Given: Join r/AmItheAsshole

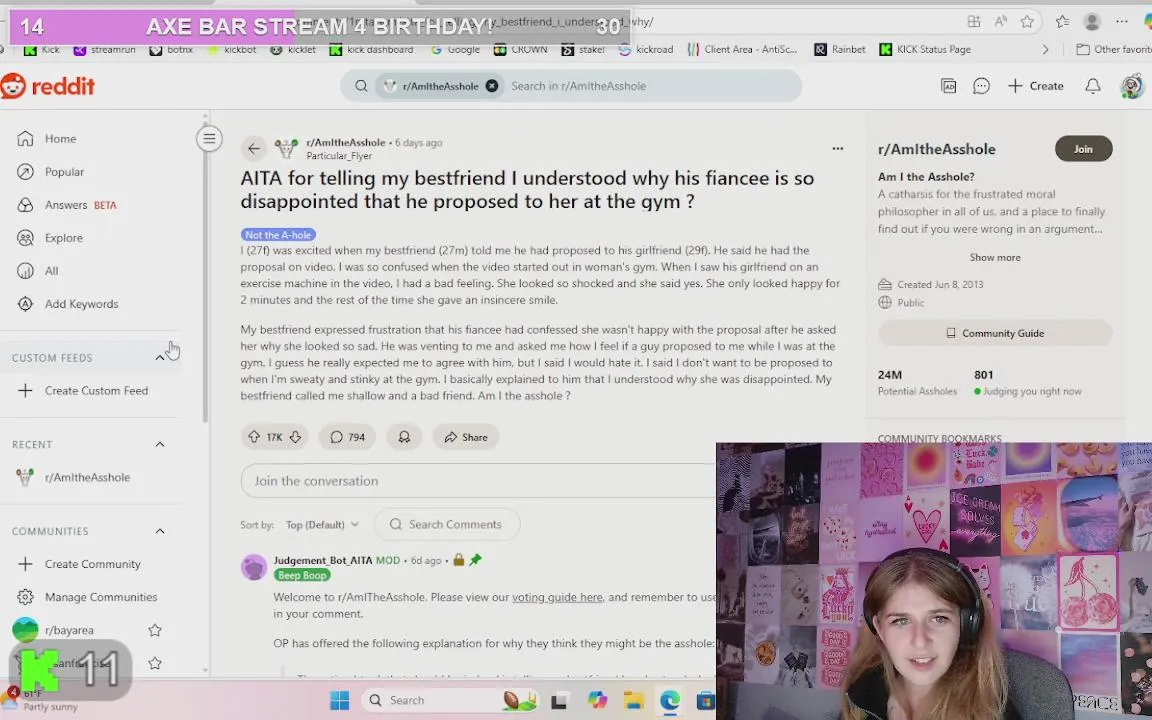Looking at the screenshot, I should (x=1083, y=149).
